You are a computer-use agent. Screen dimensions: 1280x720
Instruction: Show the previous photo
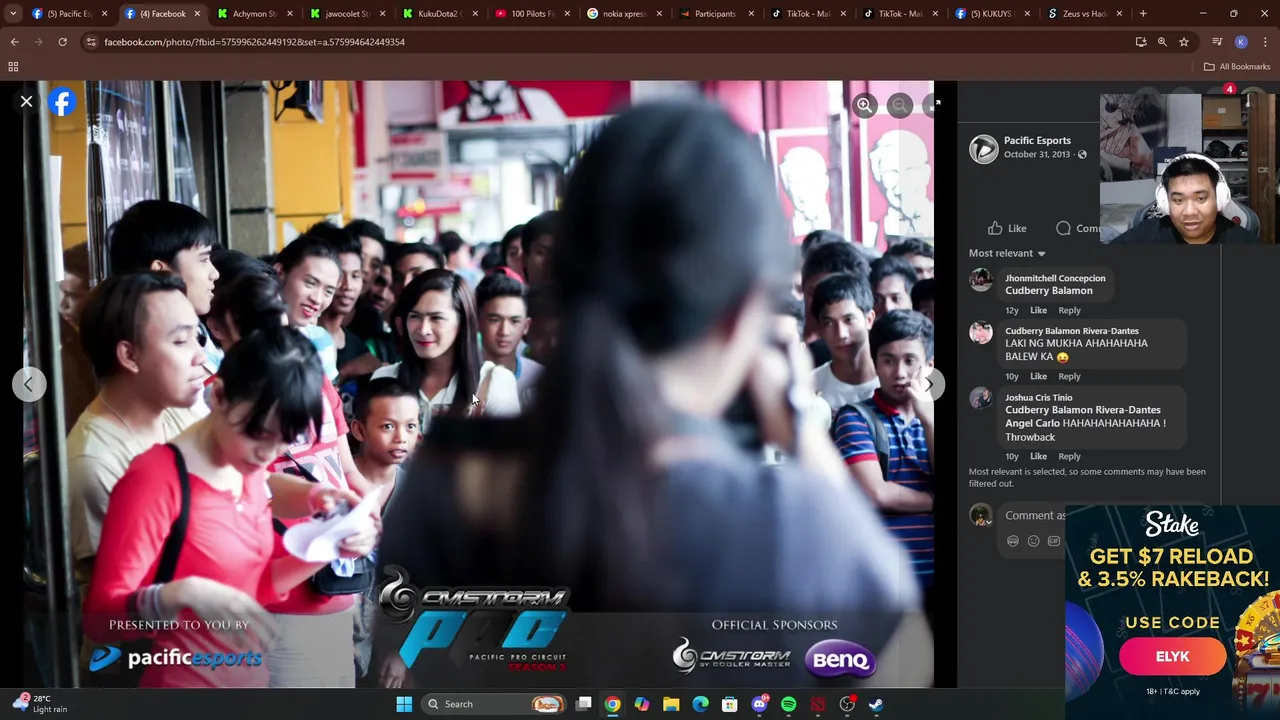(x=29, y=384)
